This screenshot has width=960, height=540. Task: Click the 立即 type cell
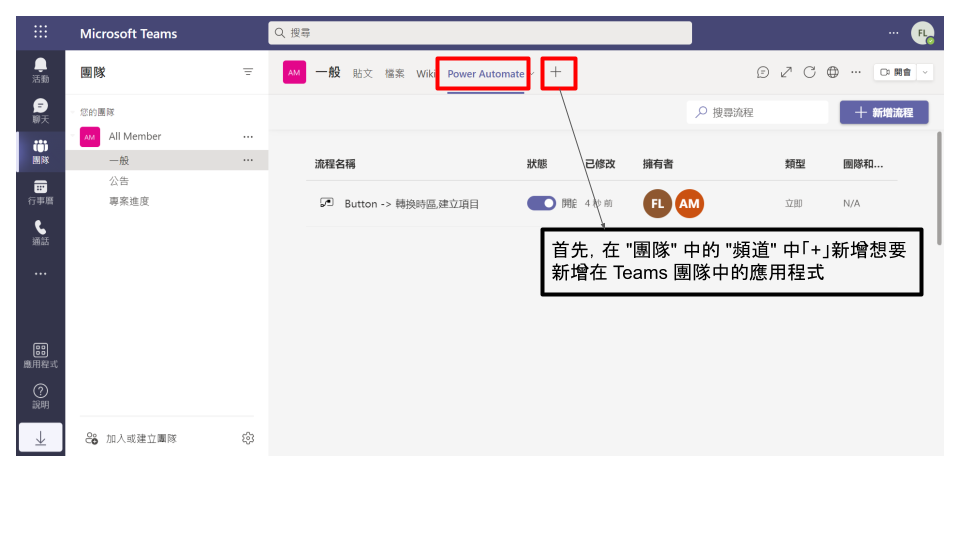[793, 203]
